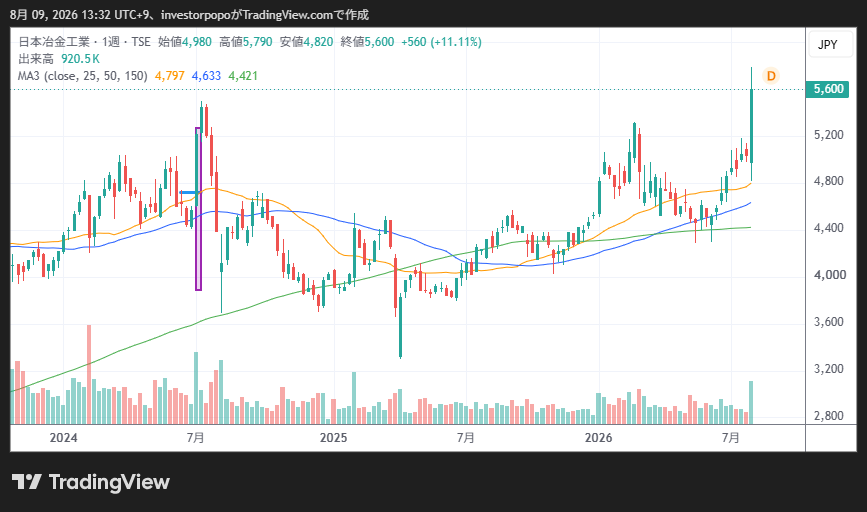Click the 高値 5,790 high value

click(x=246, y=42)
